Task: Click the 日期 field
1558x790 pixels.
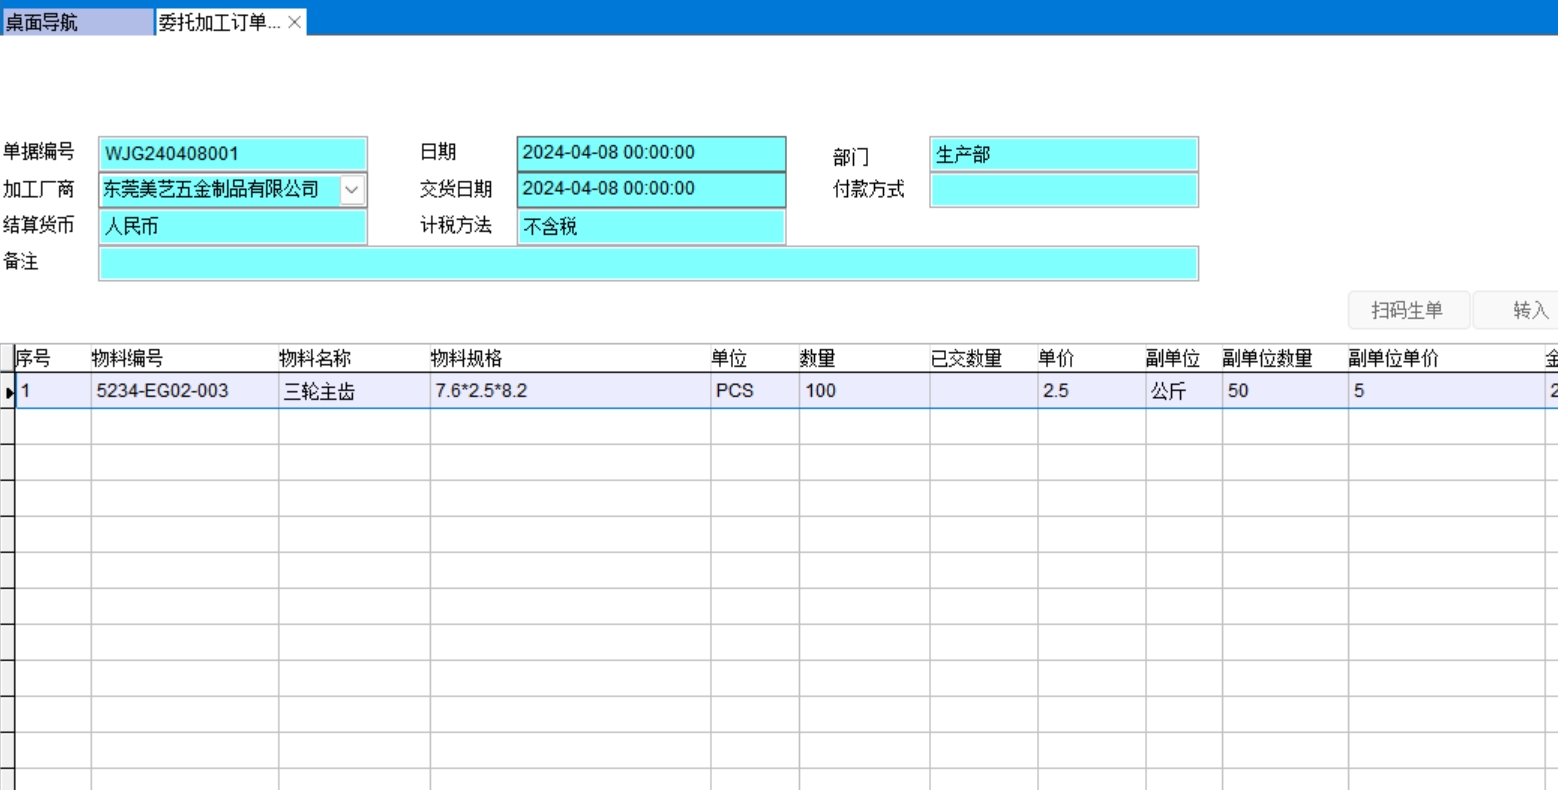Action: [651, 153]
